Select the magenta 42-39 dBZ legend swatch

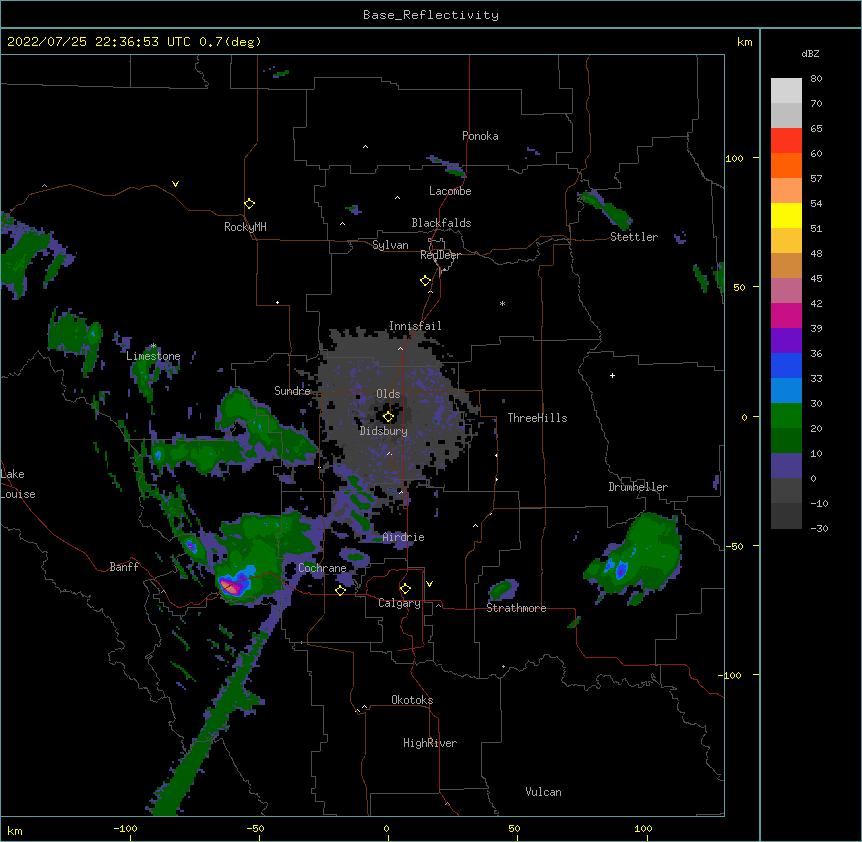[786, 315]
